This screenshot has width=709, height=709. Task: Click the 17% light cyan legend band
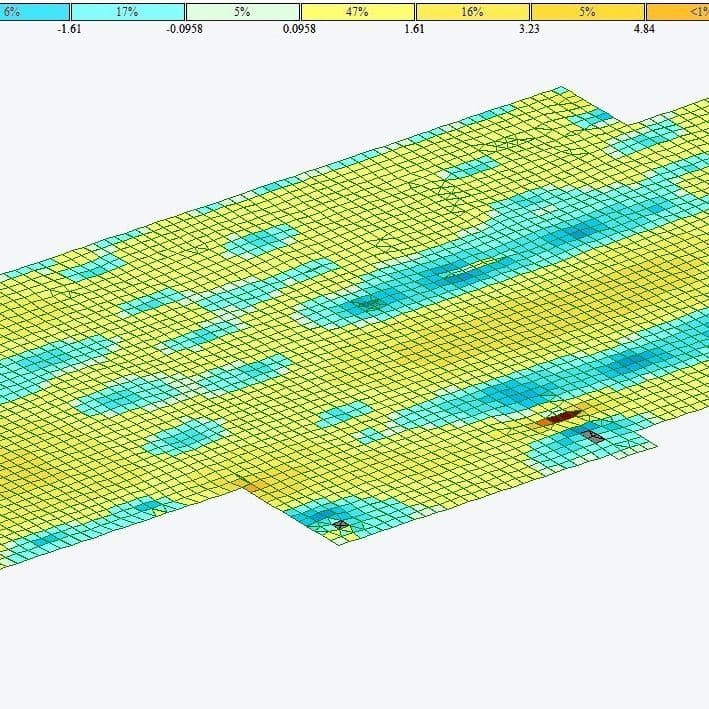128,12
